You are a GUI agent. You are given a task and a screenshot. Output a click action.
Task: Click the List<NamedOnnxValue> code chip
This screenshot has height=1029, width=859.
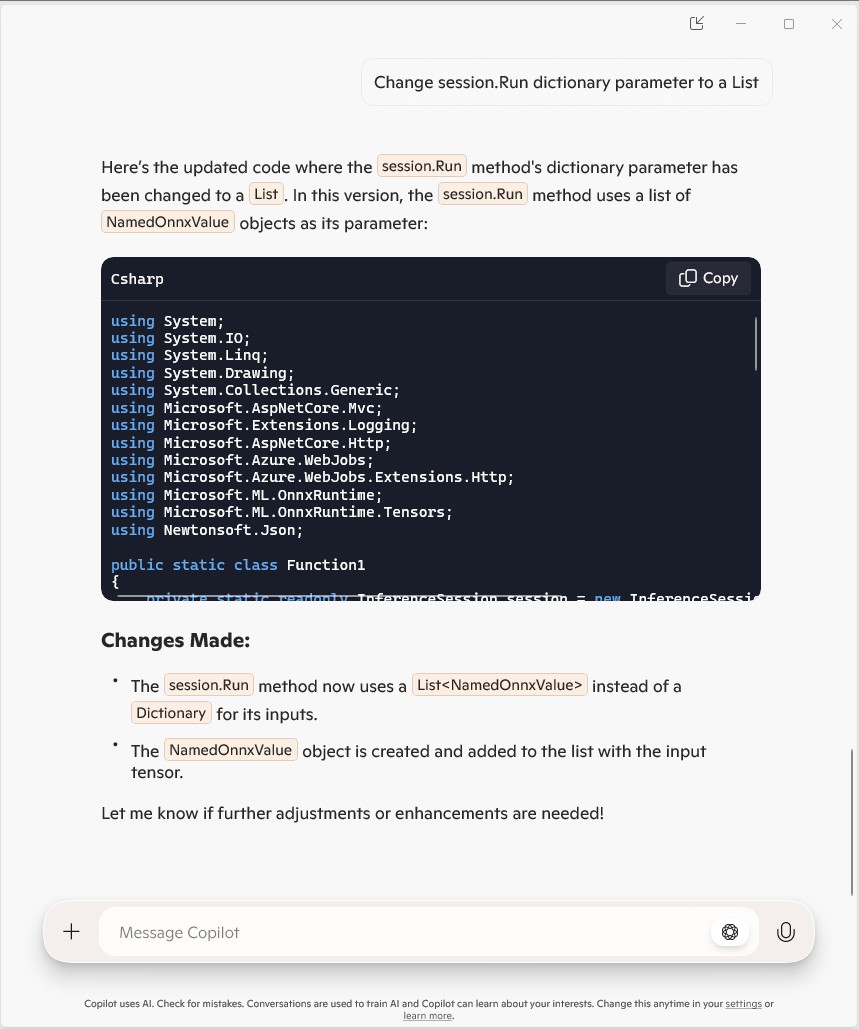point(499,685)
